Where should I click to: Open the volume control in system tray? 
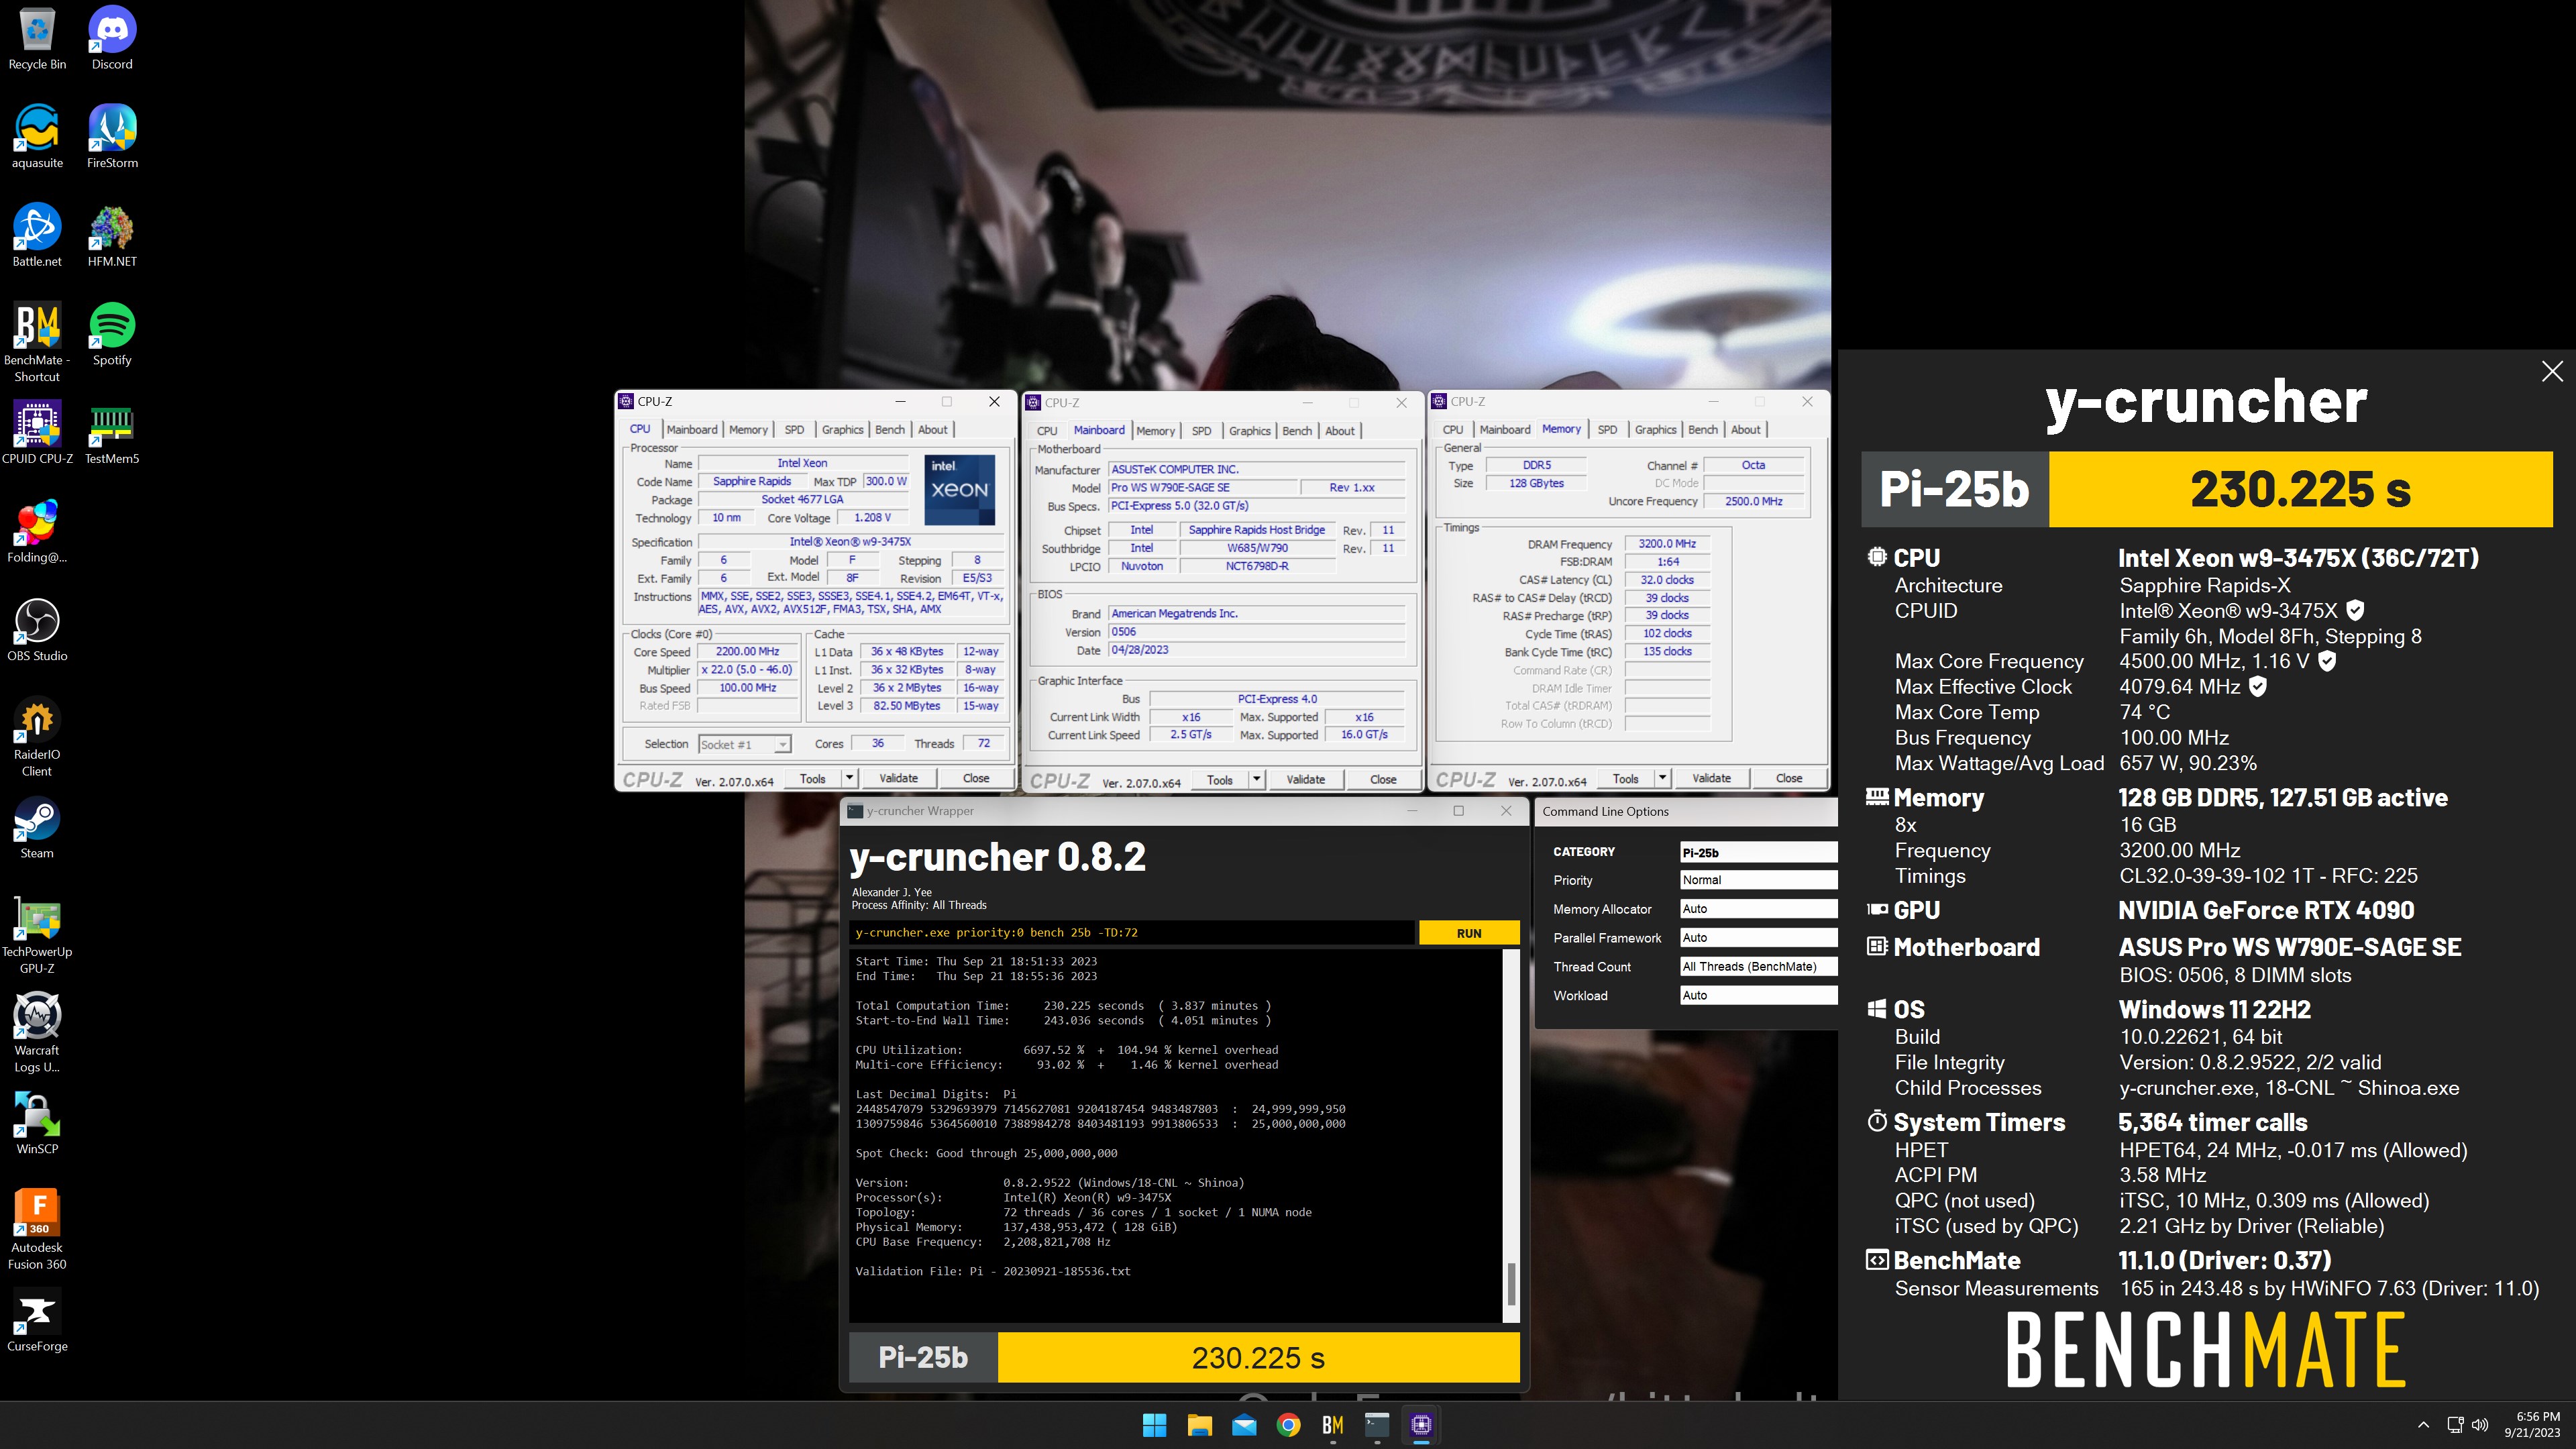pos(2480,1424)
